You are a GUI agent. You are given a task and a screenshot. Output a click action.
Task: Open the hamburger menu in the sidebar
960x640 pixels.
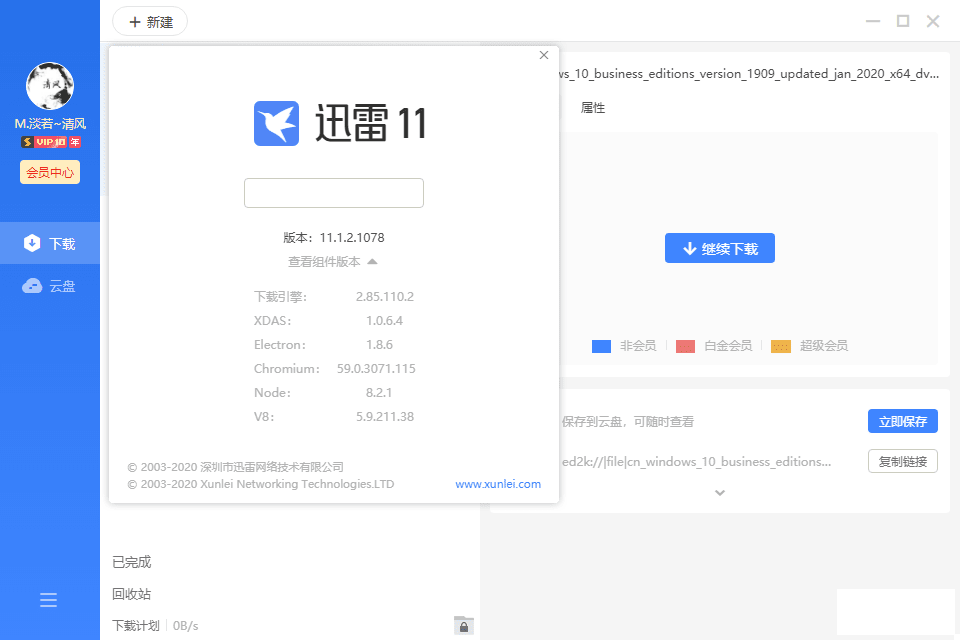coord(48,600)
